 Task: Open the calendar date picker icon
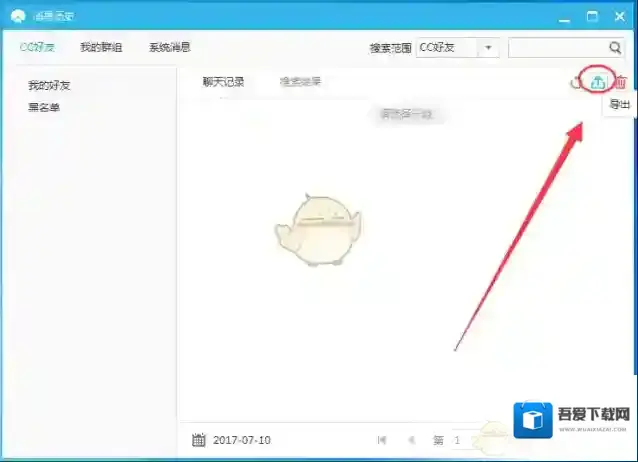click(x=199, y=440)
